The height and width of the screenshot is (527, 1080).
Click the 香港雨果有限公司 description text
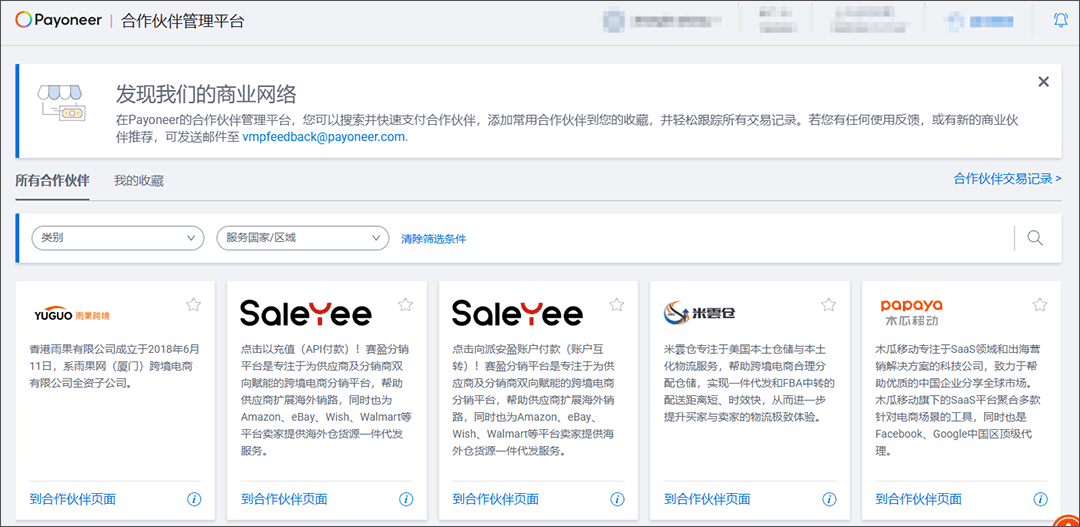pyautogui.click(x=115, y=365)
